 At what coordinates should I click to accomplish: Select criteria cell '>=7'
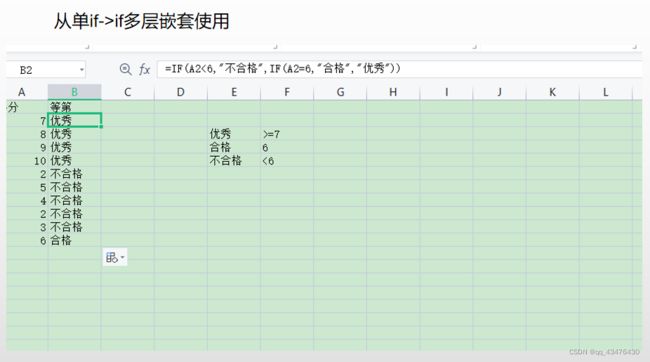coord(287,134)
